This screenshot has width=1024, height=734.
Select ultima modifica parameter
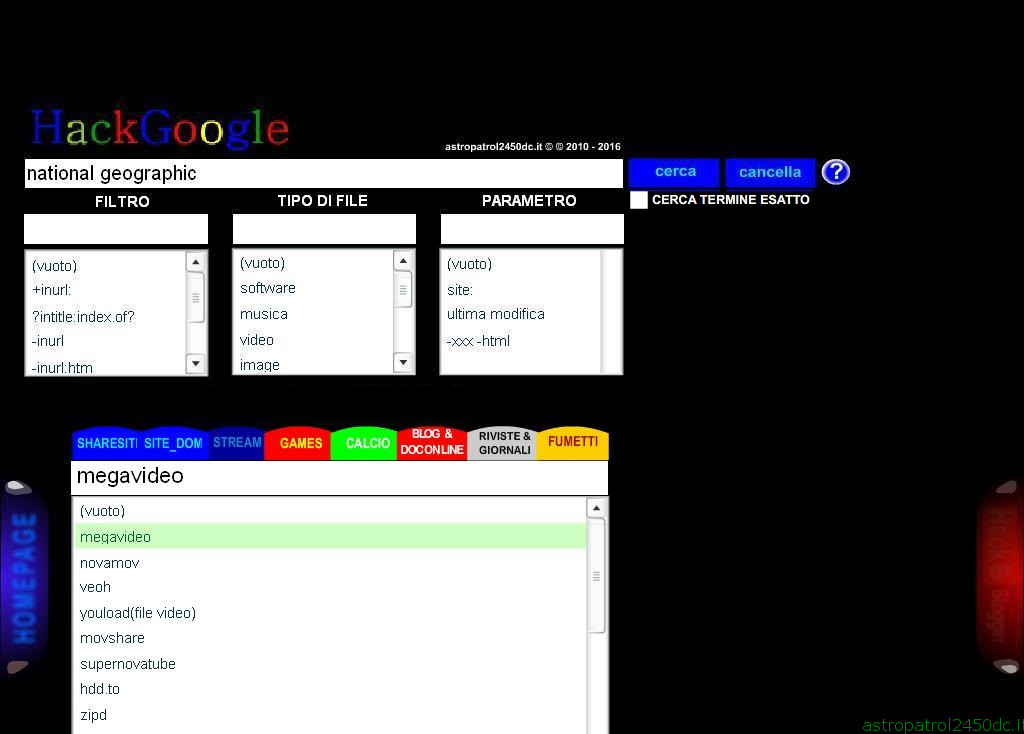[x=521, y=314]
